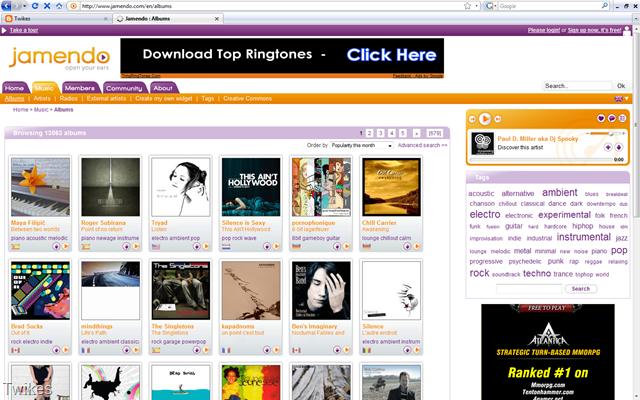Play the Tryad Listen album
The image size is (640, 400).
(x=206, y=246)
